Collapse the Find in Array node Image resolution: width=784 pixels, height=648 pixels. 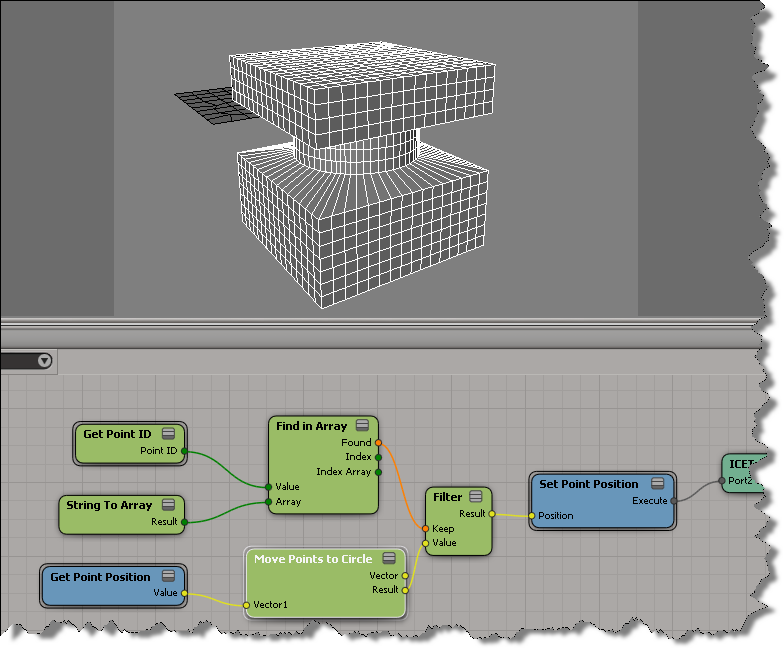[x=362, y=426]
